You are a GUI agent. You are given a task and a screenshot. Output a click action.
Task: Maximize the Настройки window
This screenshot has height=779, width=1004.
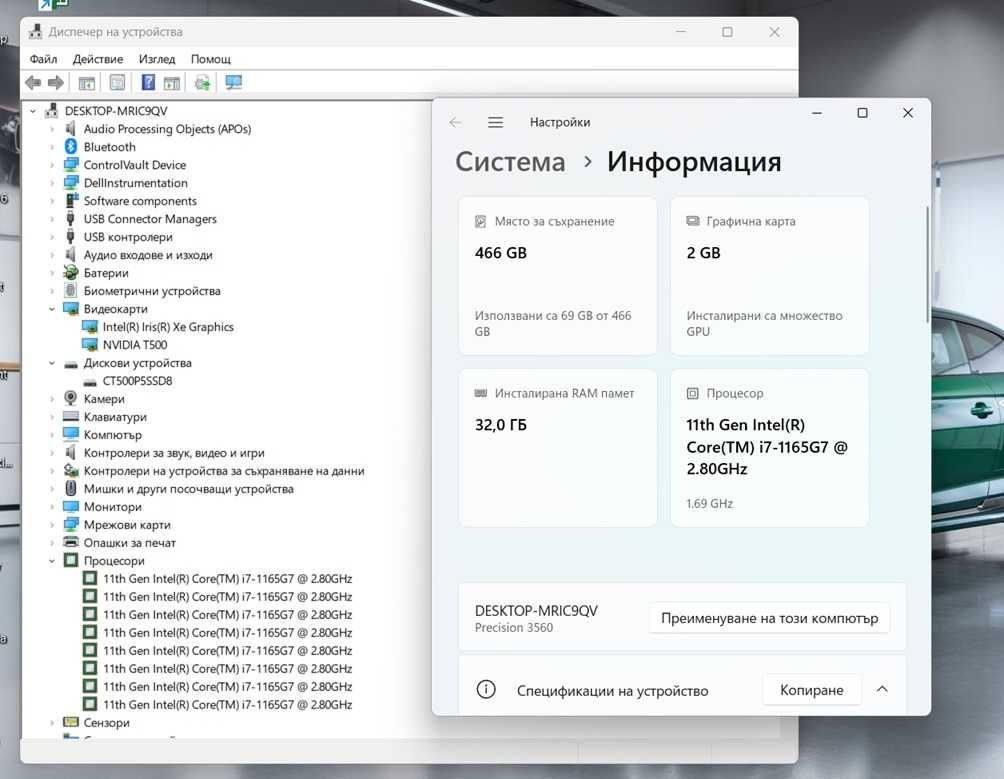862,113
